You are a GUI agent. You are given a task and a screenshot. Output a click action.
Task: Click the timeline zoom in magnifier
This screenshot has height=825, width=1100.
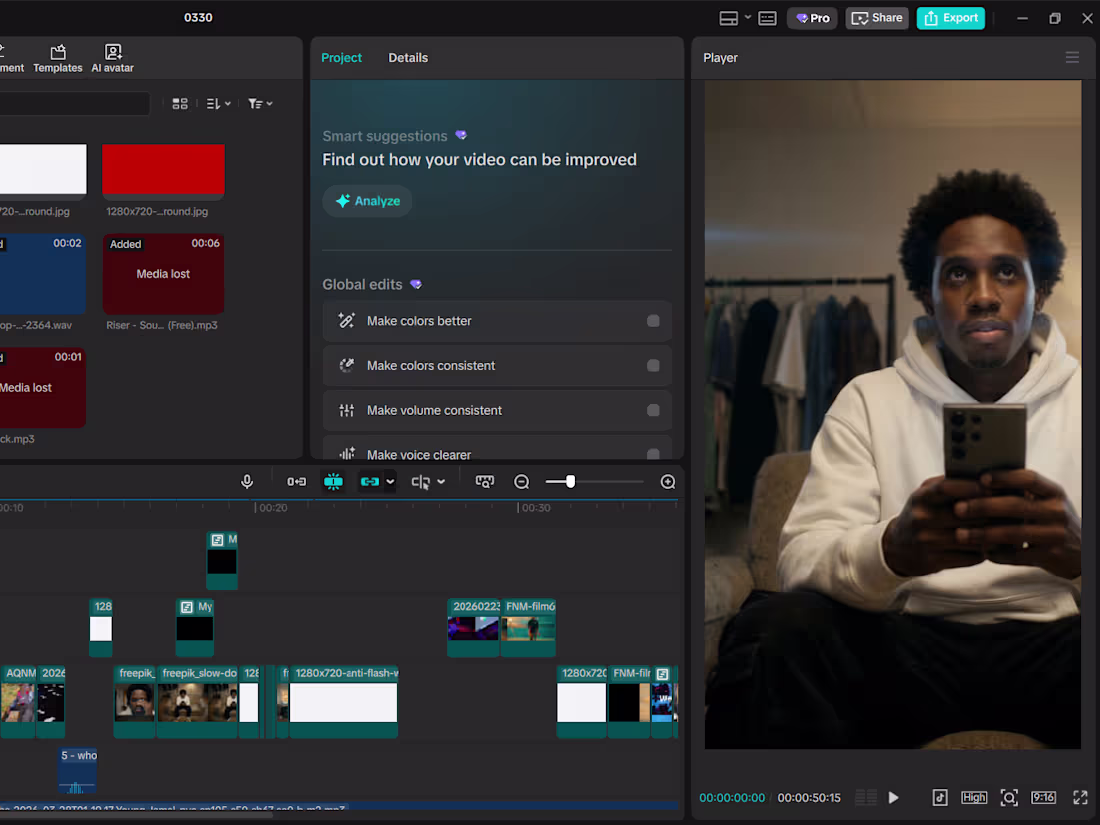(x=668, y=482)
